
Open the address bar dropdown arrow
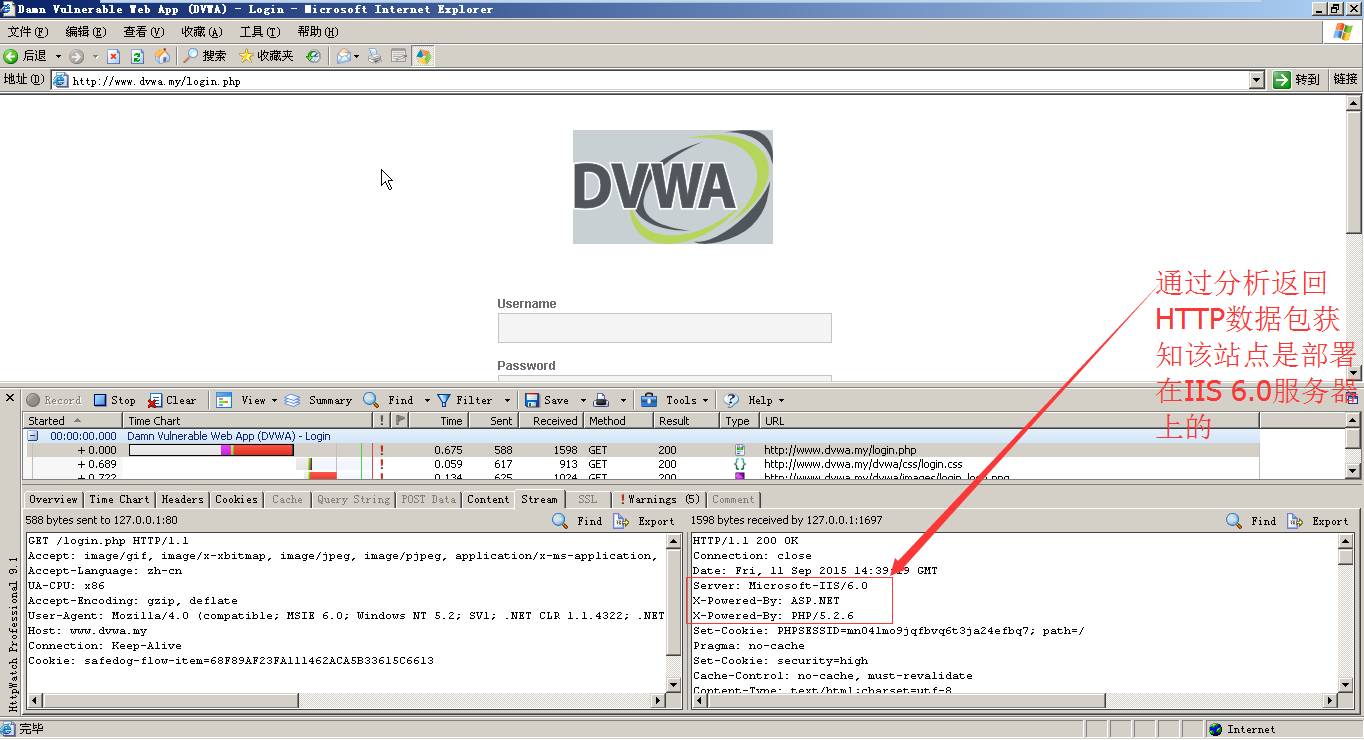click(1257, 80)
